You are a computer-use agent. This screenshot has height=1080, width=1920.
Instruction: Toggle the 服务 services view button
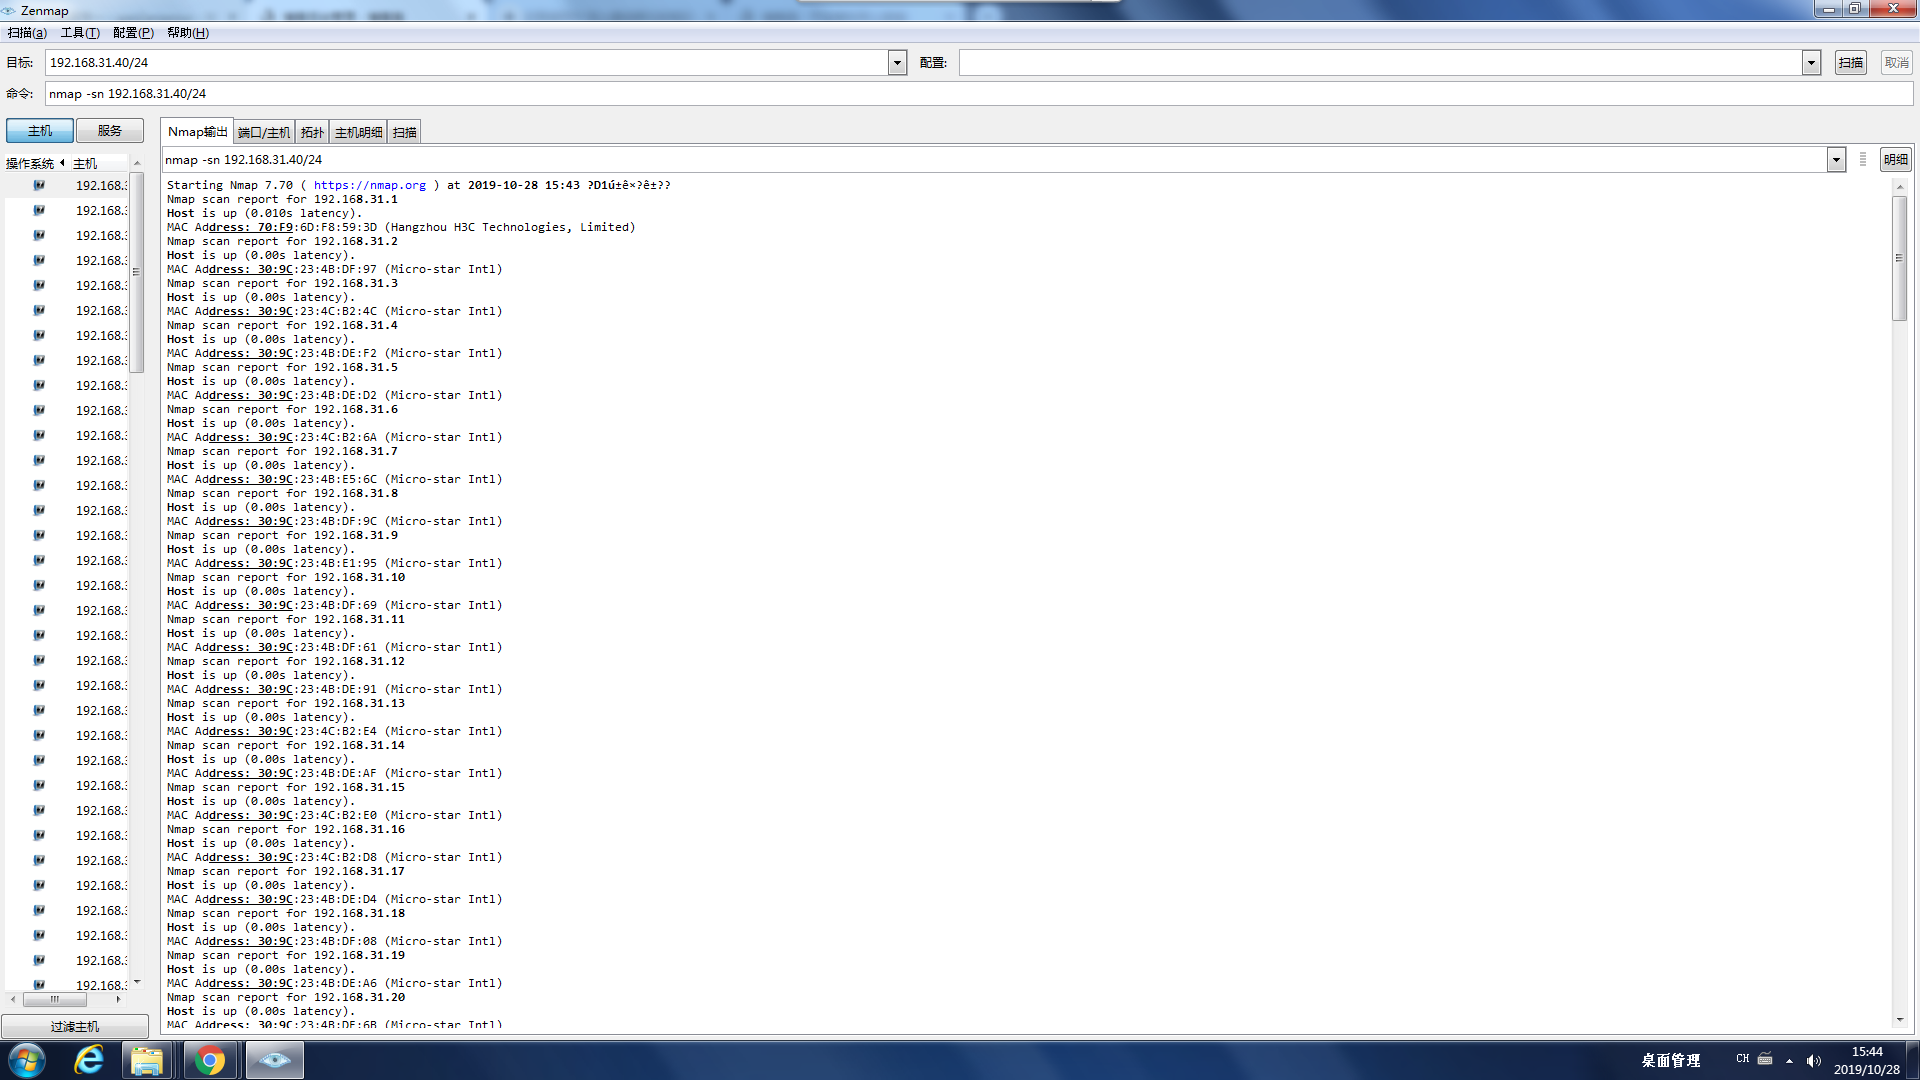coord(110,131)
